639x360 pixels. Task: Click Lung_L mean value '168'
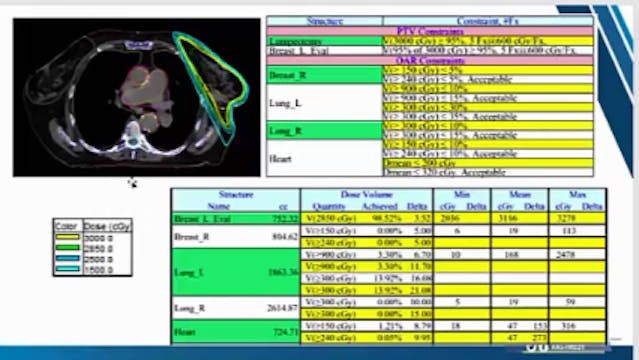511,255
